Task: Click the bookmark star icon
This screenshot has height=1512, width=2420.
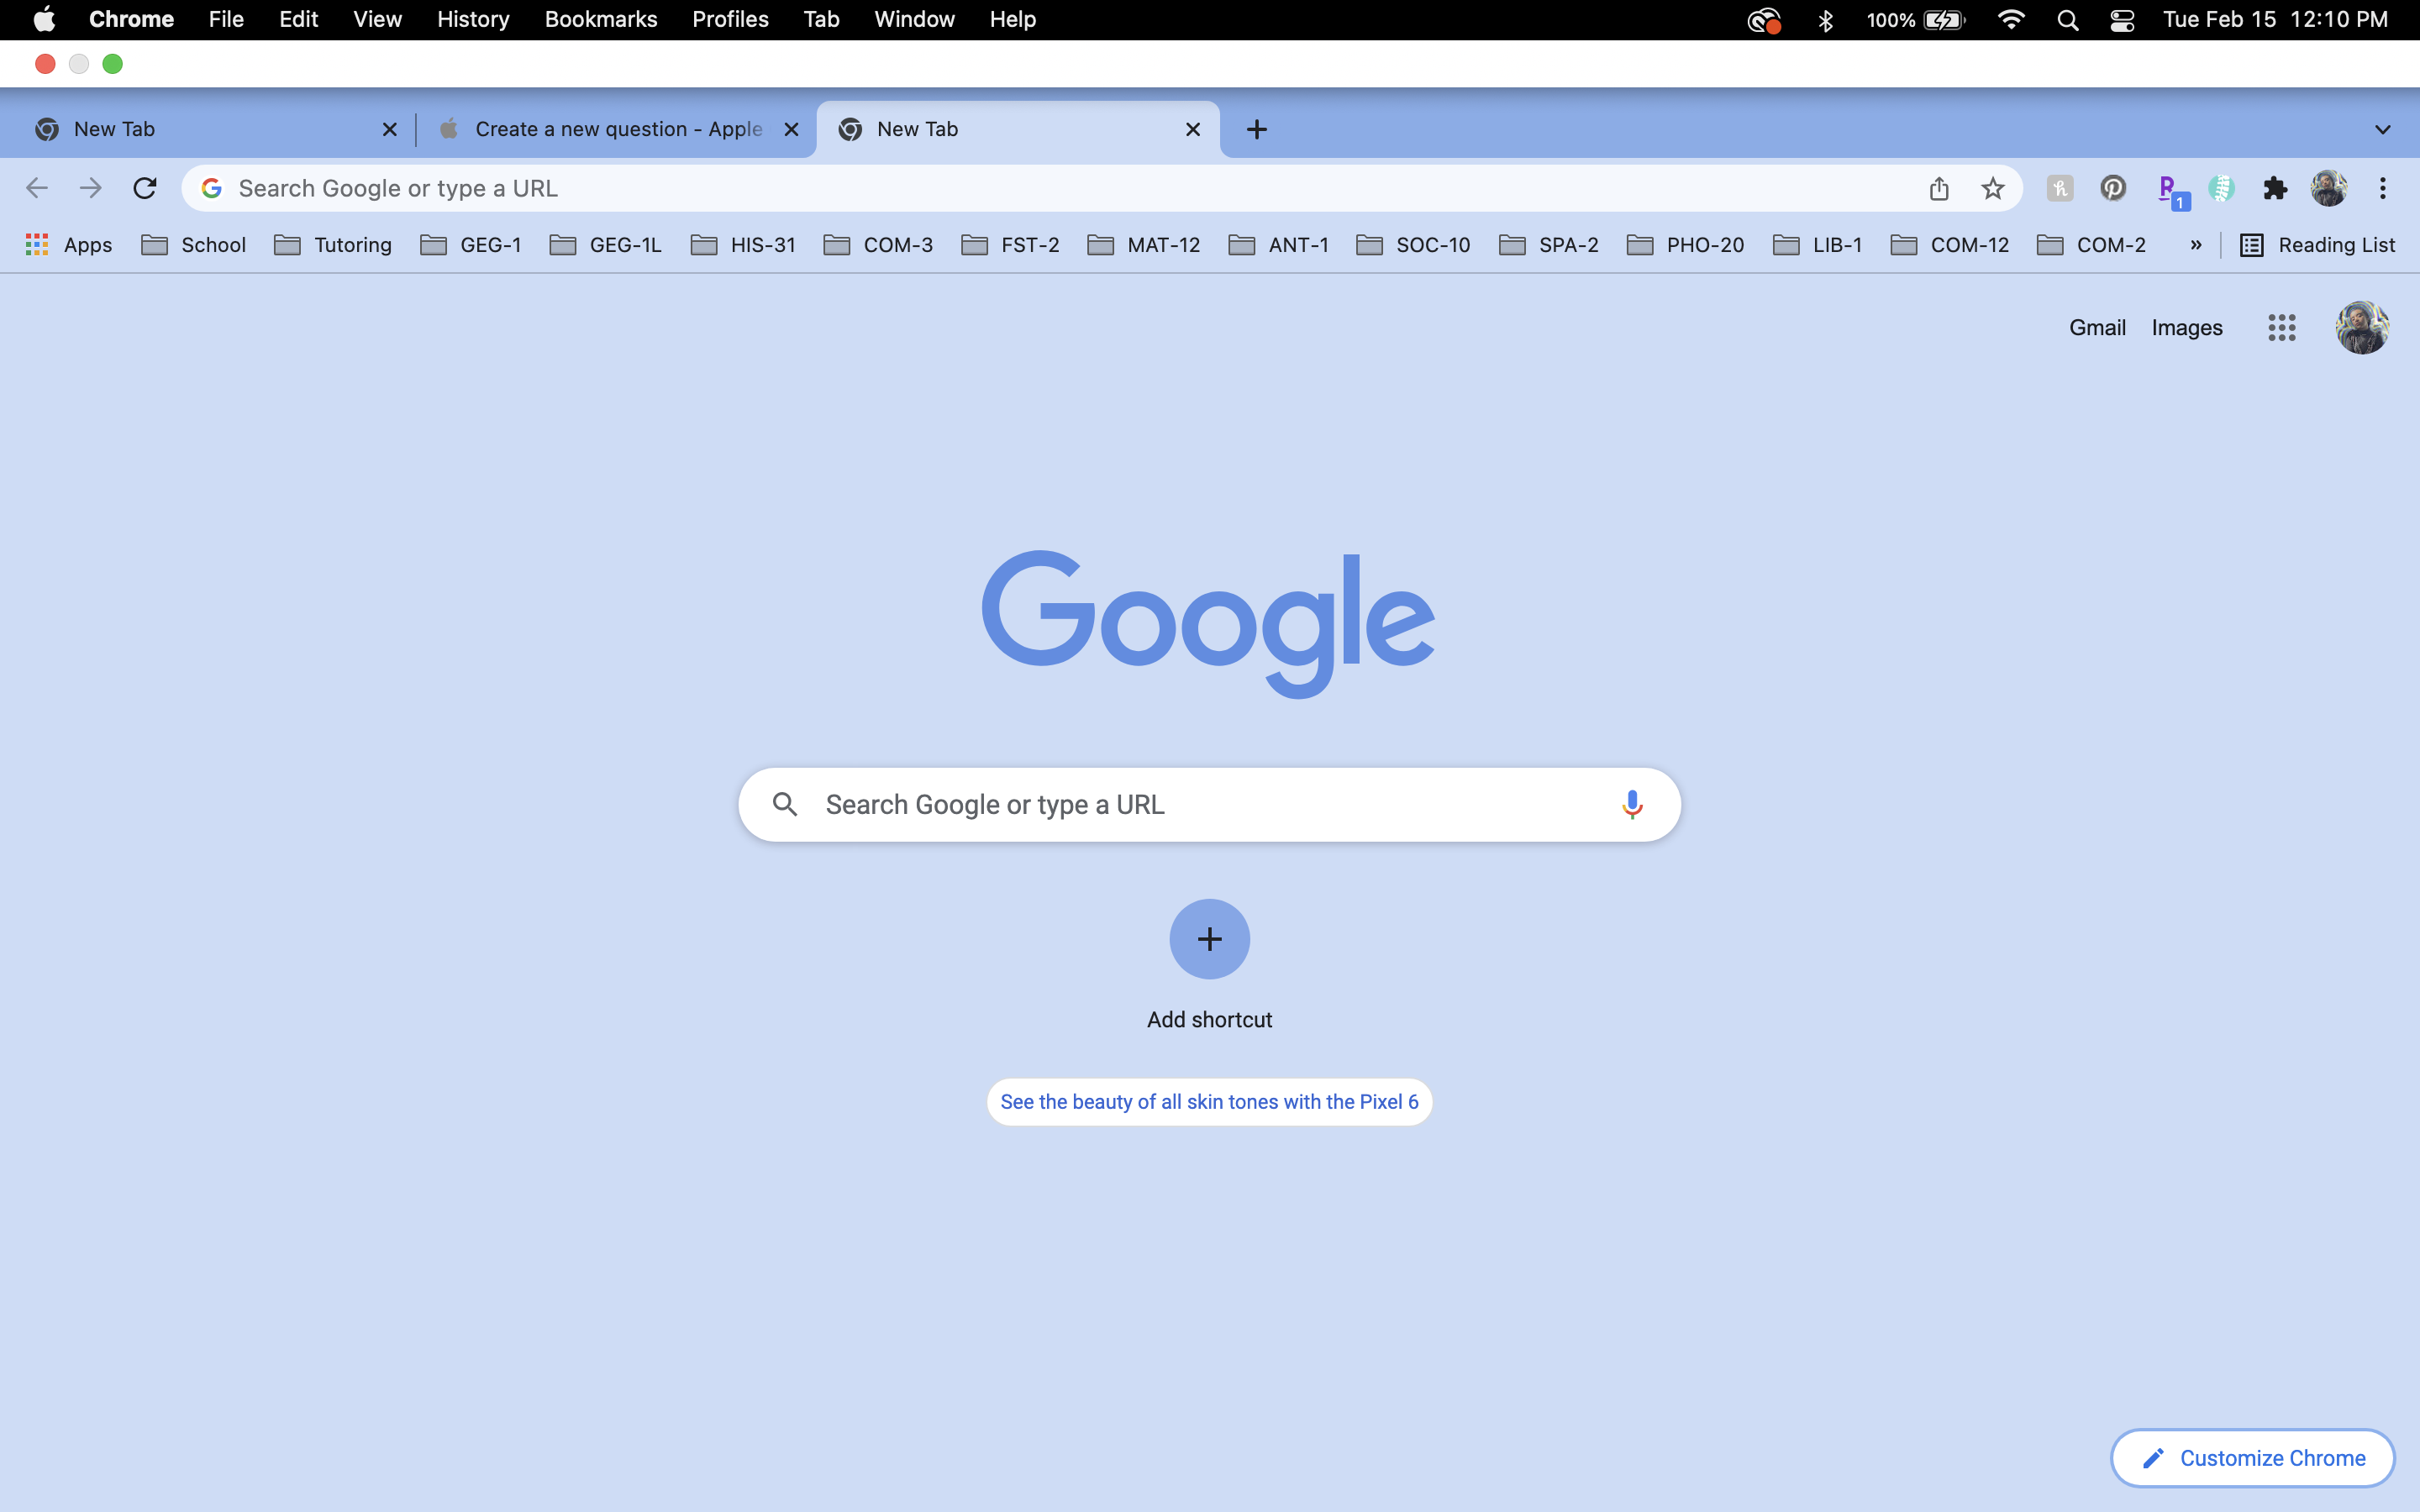Action: [x=1992, y=188]
